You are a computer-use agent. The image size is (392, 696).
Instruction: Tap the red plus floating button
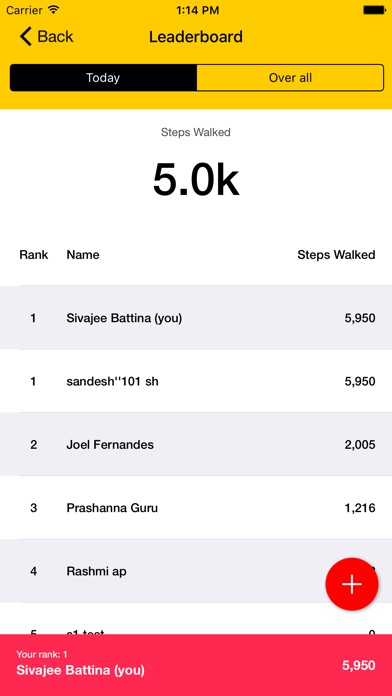click(x=352, y=584)
